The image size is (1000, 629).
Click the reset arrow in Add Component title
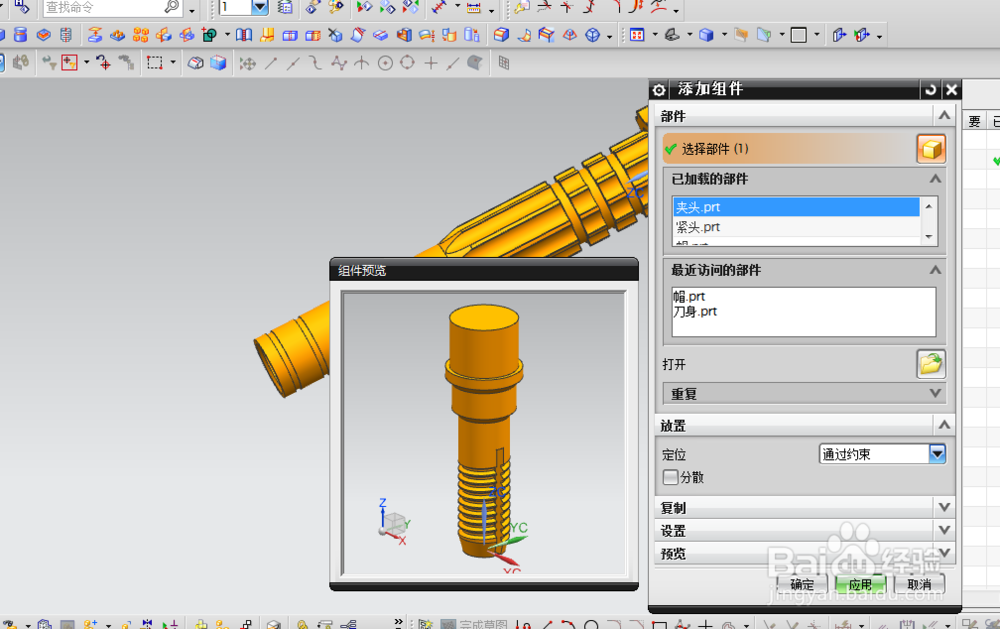coord(930,90)
